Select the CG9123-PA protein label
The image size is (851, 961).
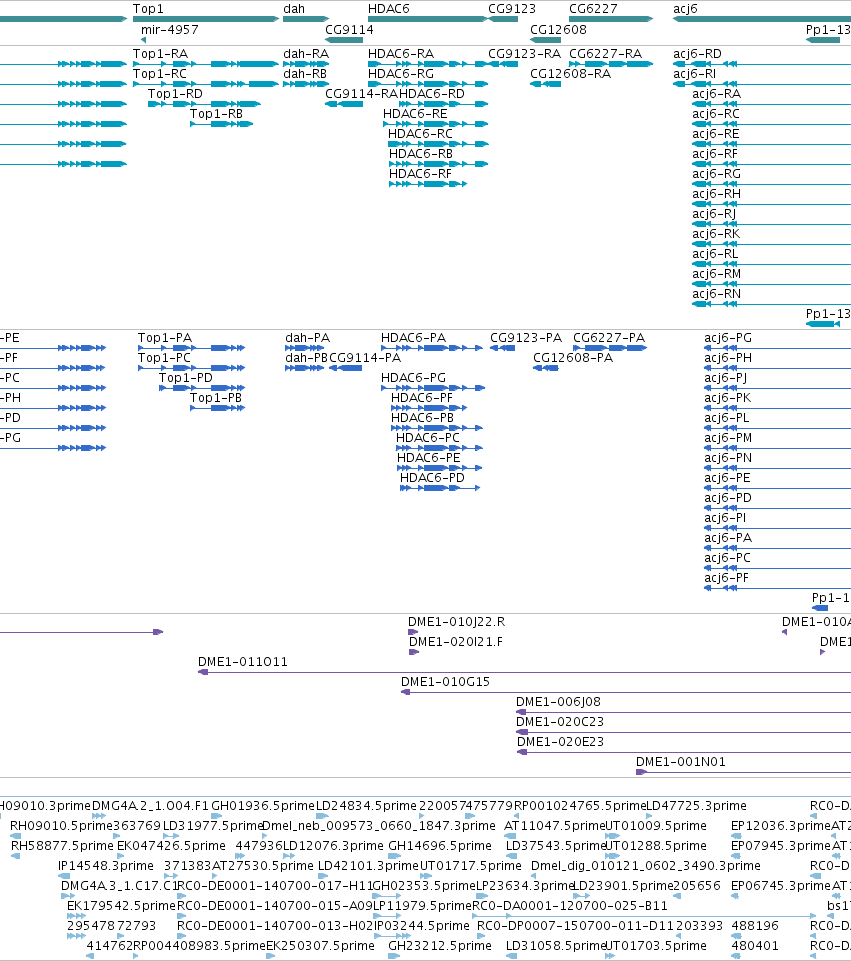526,338
